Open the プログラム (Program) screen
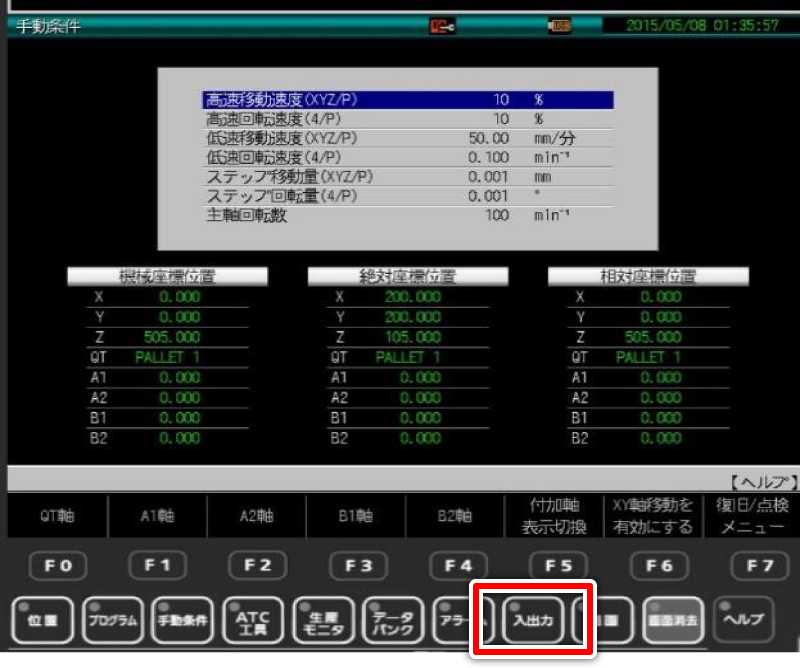Image resolution: width=800 pixels, height=668 pixels. click(112, 620)
